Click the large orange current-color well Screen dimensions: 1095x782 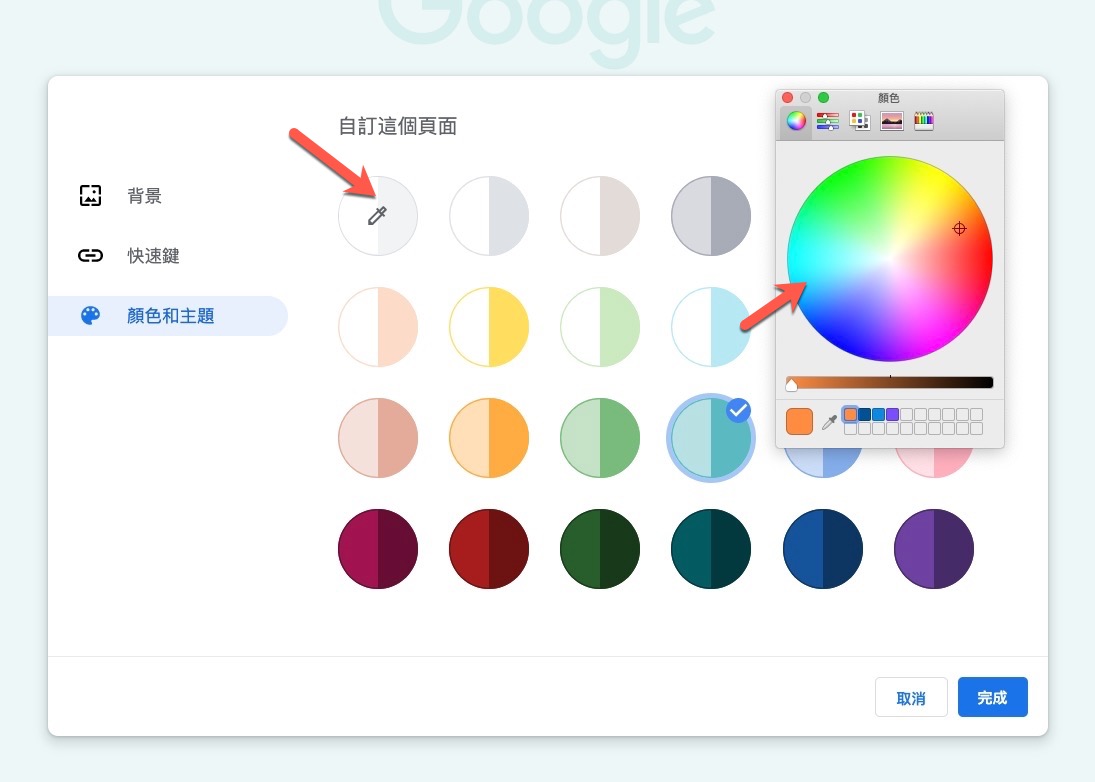(800, 422)
